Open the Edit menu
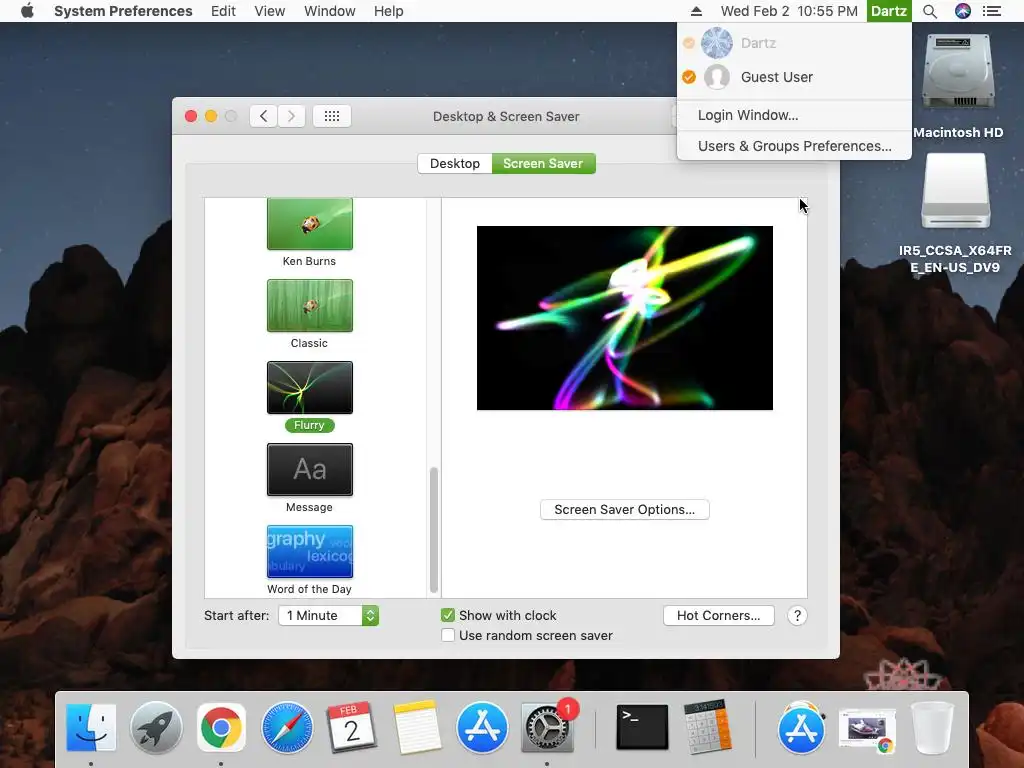Screen dimensions: 1024x768 223,11
